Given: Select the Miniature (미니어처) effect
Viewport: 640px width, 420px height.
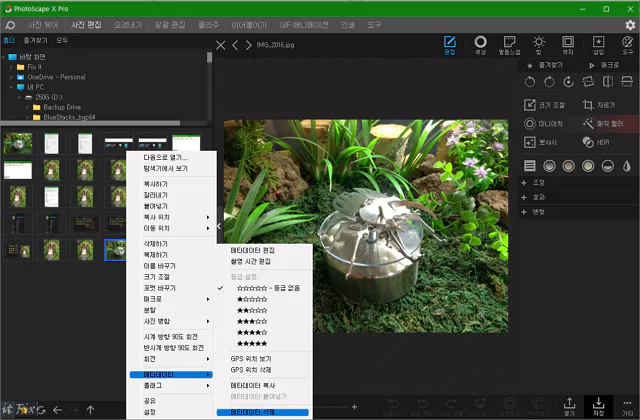Looking at the screenshot, I should [543, 124].
